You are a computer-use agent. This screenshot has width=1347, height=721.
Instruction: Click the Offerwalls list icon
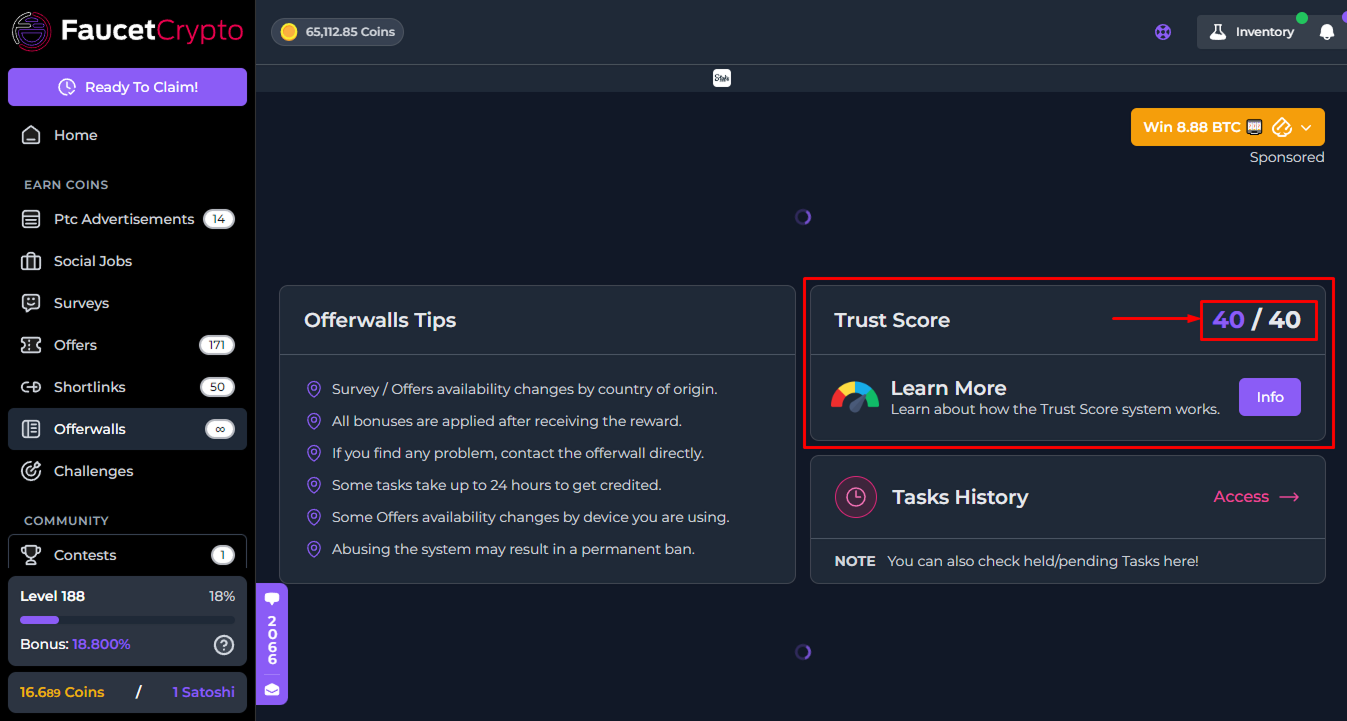click(x=31, y=429)
